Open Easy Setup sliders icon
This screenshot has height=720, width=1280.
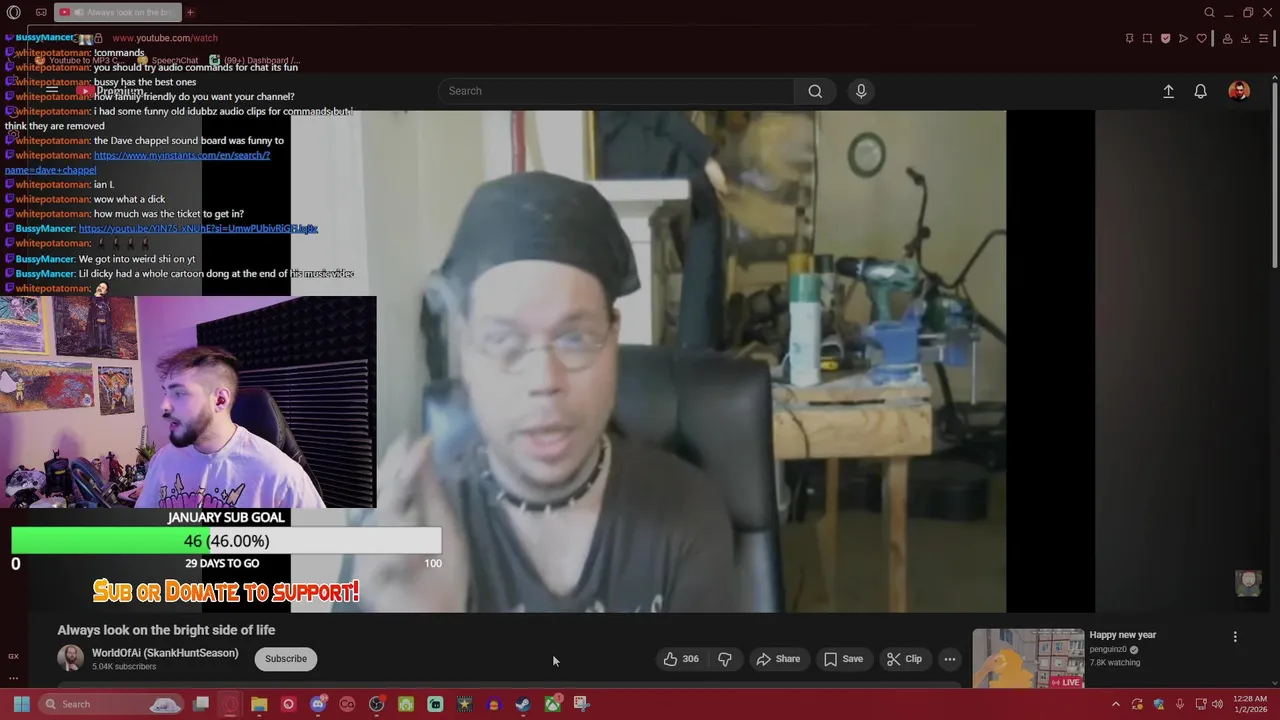click(1264, 39)
